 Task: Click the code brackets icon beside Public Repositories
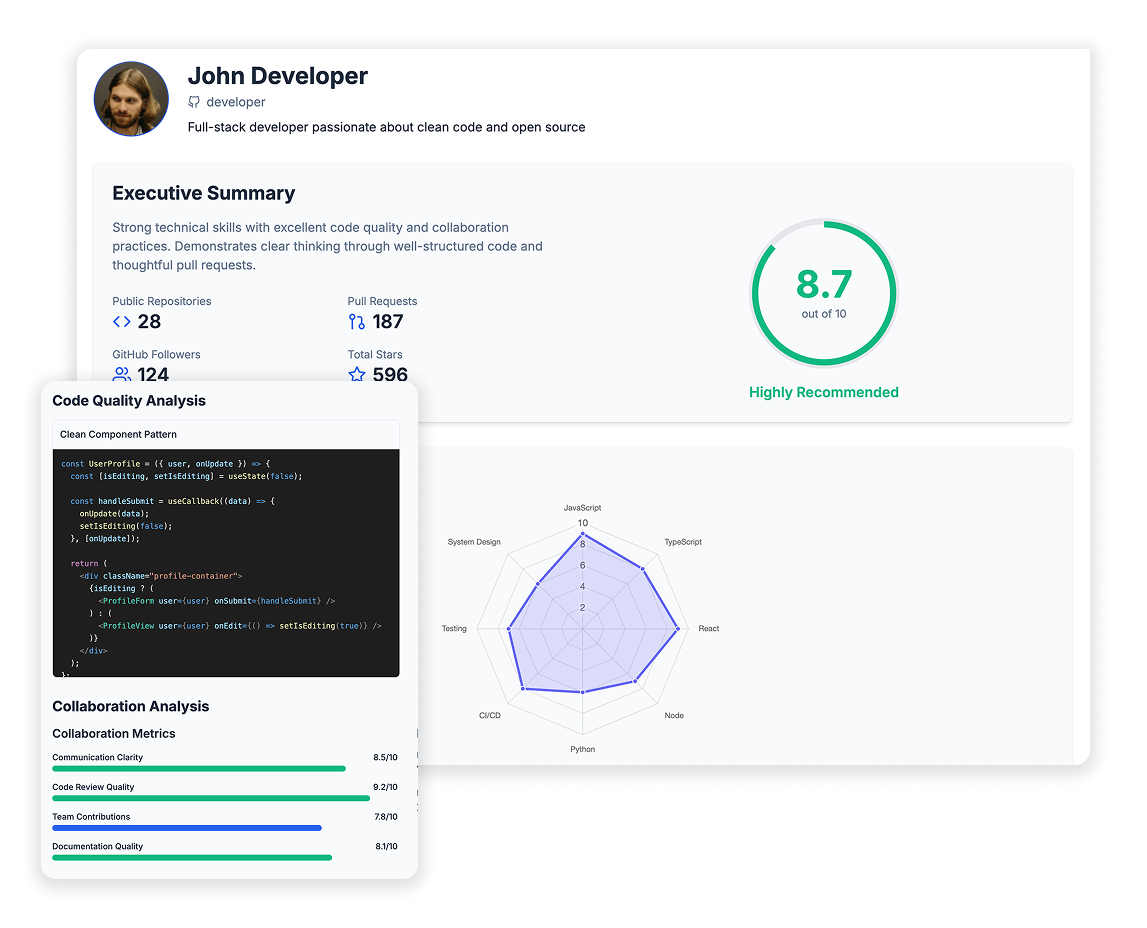pos(124,321)
